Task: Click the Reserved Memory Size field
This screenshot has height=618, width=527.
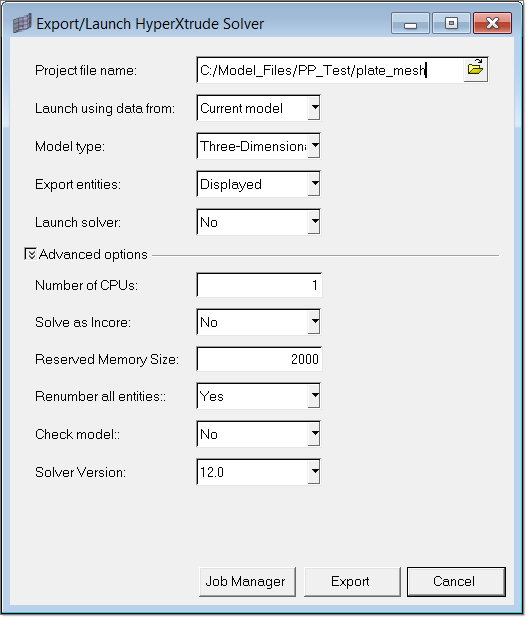Action: click(x=259, y=359)
